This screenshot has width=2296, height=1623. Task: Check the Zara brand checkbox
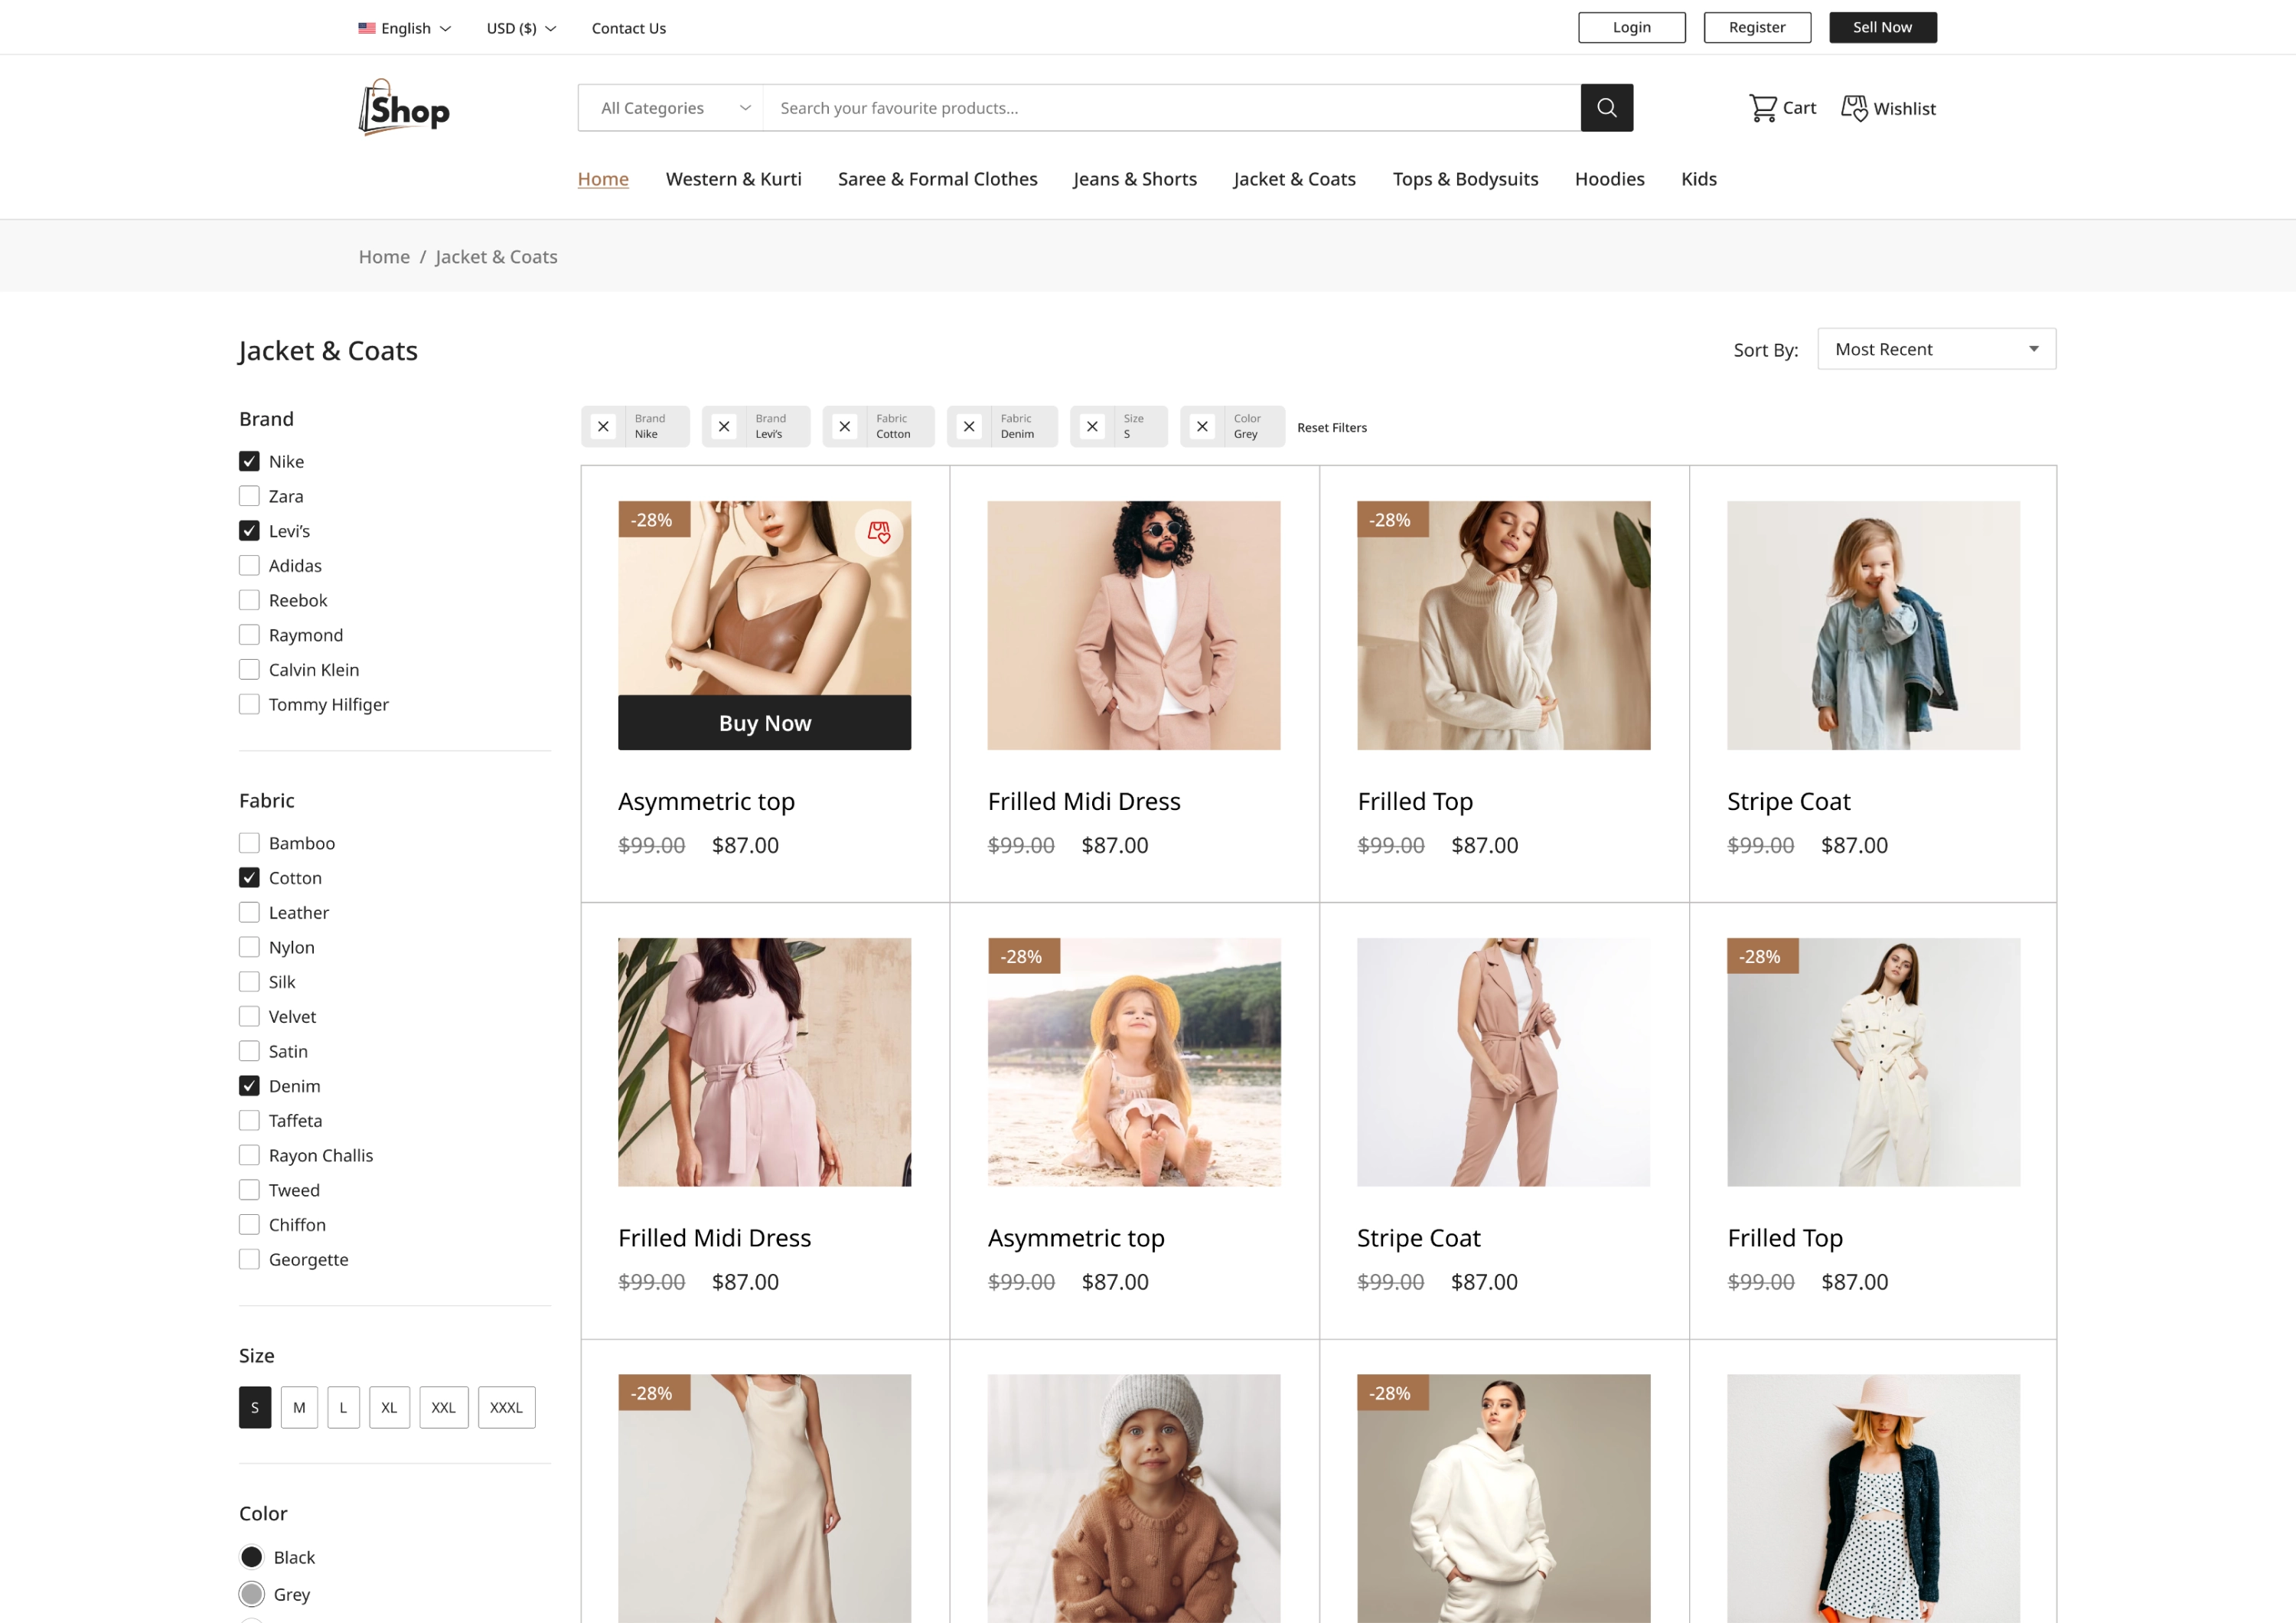click(248, 495)
